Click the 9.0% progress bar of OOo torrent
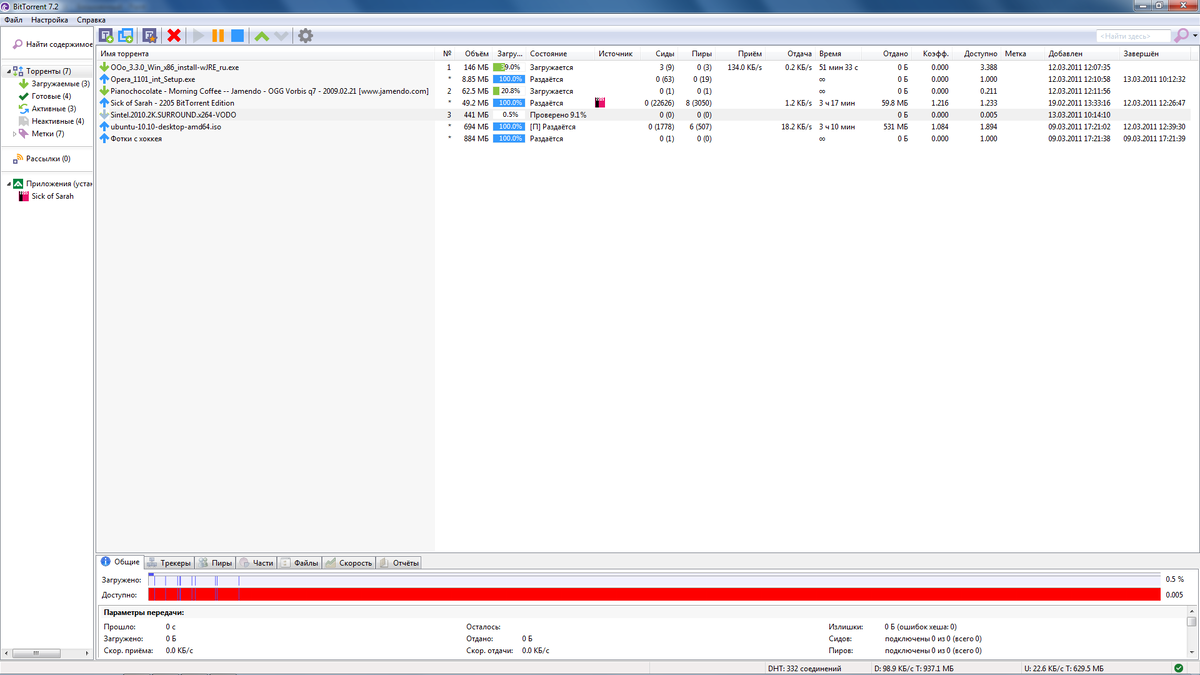 tap(509, 67)
